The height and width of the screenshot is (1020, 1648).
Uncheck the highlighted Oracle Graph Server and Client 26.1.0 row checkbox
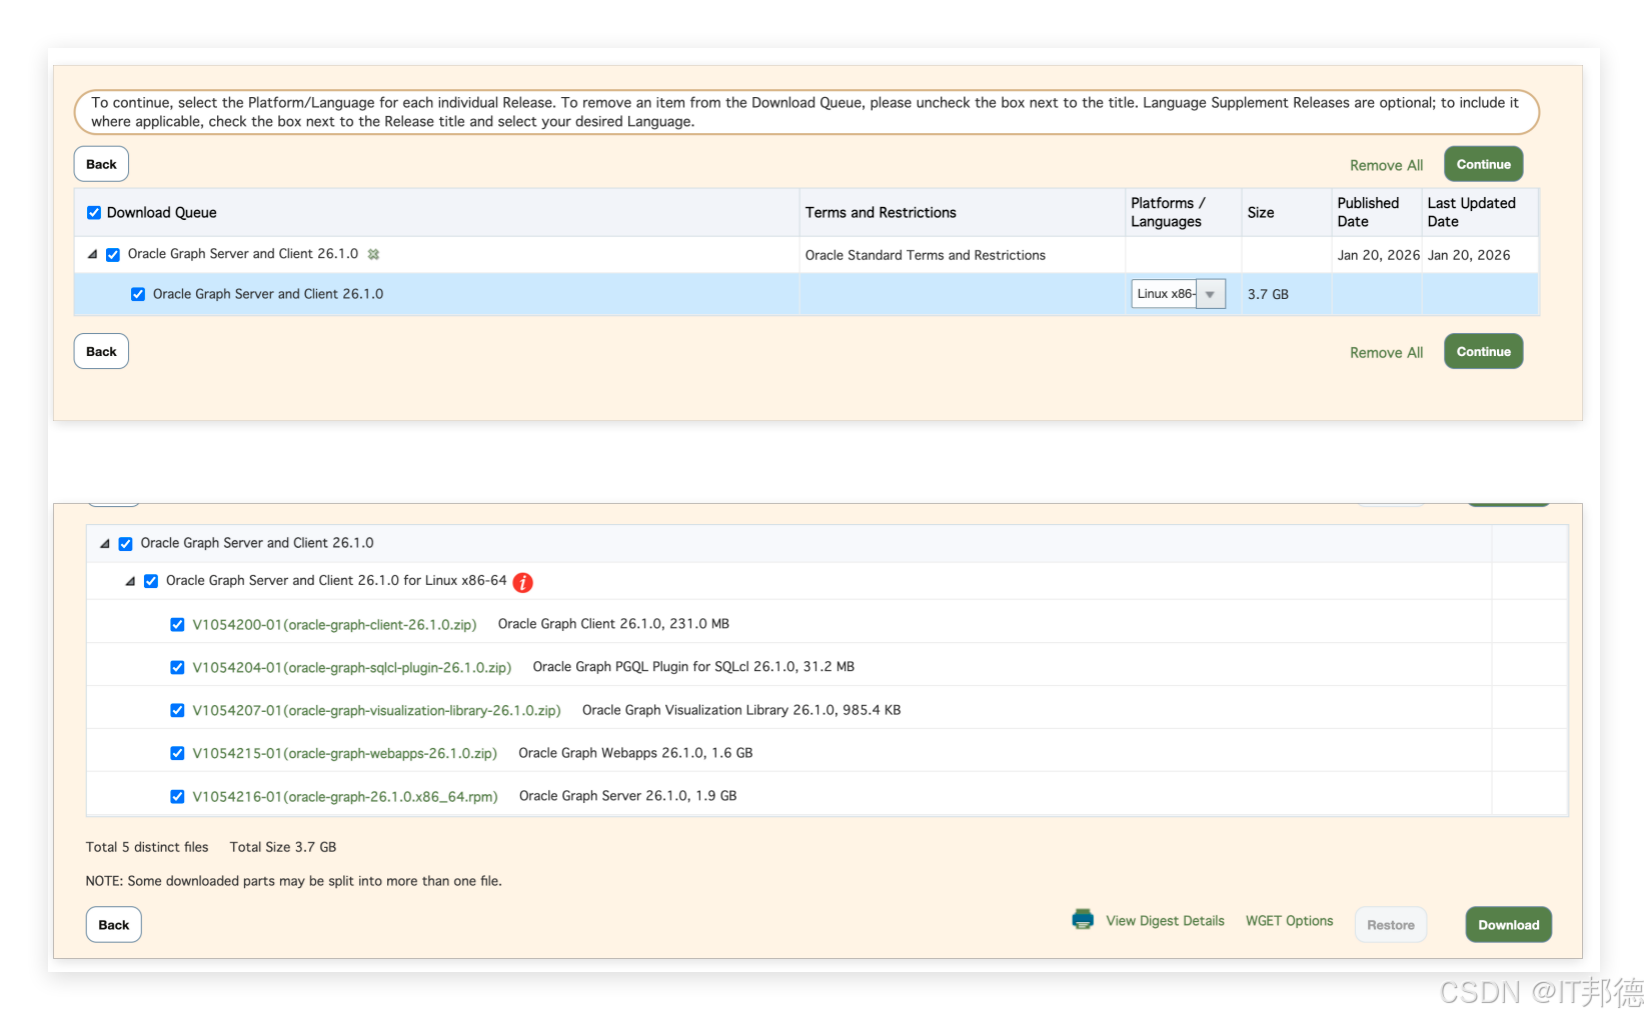pyautogui.click(x=138, y=294)
